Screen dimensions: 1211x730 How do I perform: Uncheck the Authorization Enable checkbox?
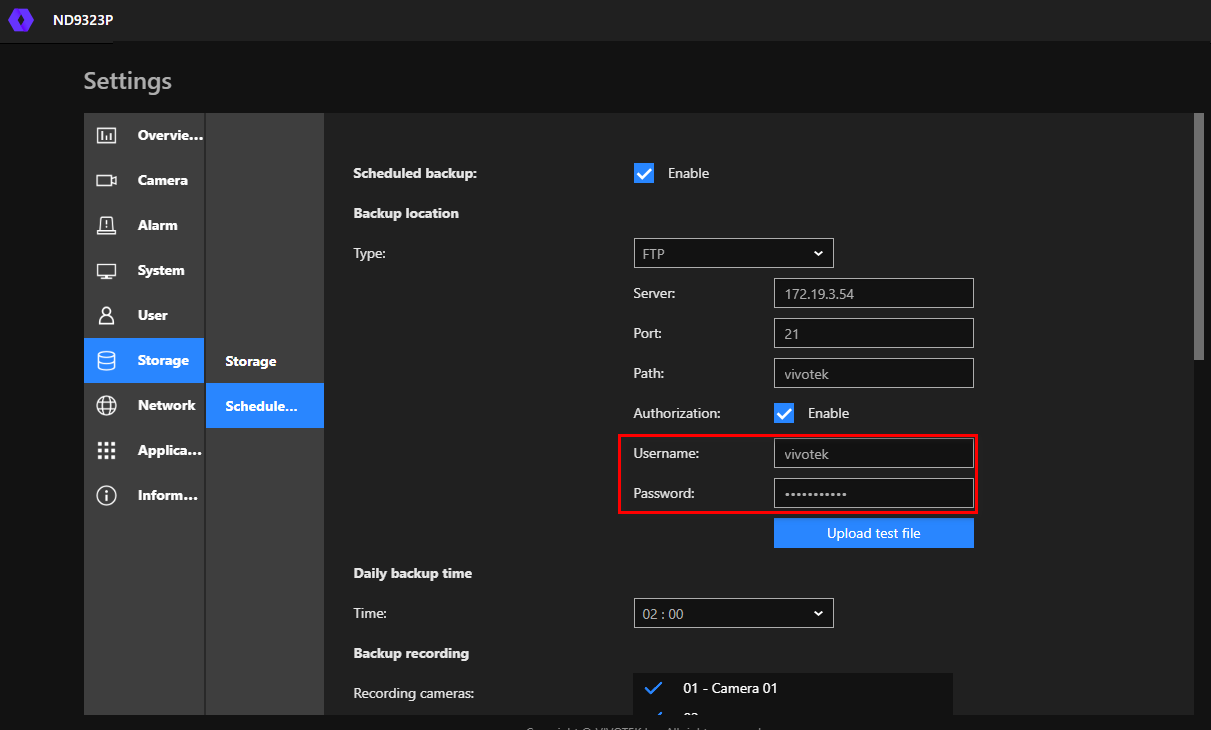(x=784, y=413)
